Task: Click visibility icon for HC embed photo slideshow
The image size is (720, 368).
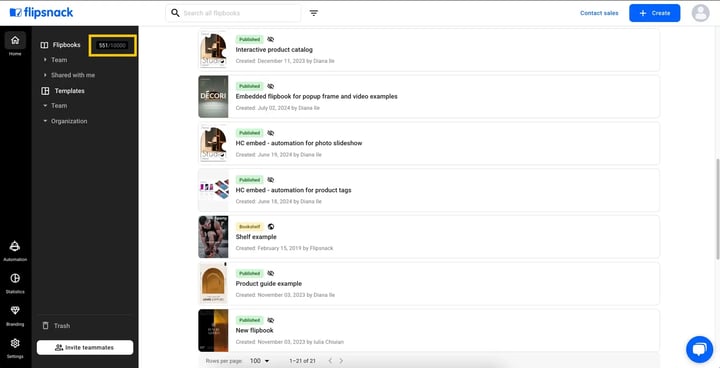Action: click(x=270, y=133)
